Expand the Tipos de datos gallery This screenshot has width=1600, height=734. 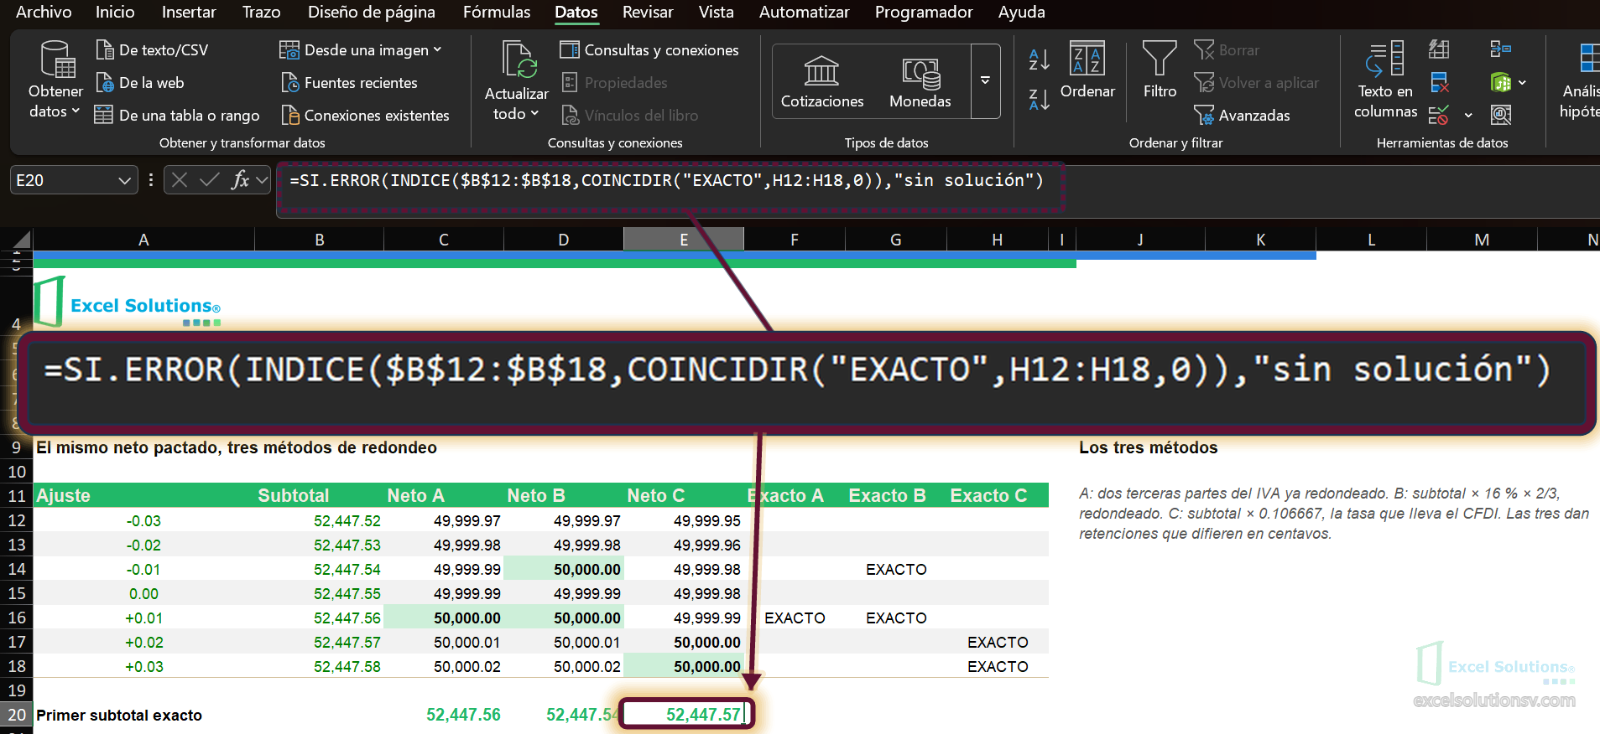tap(985, 80)
